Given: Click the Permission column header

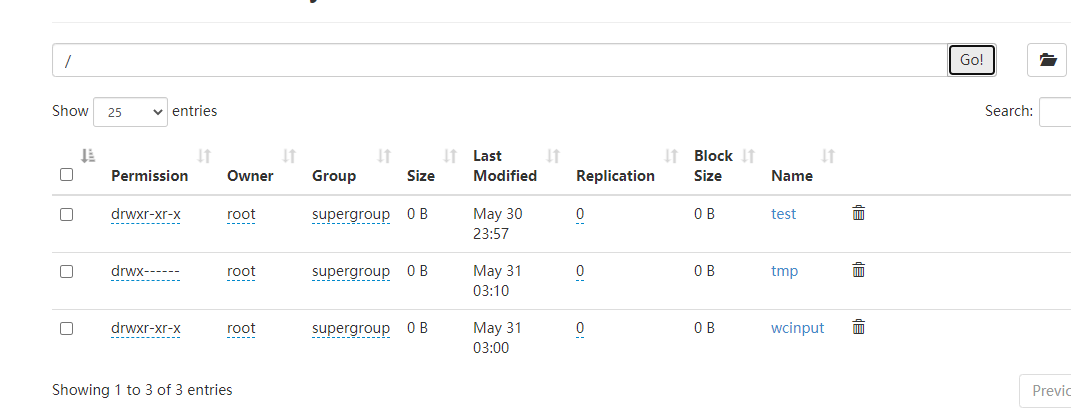Looking at the screenshot, I should tap(150, 176).
